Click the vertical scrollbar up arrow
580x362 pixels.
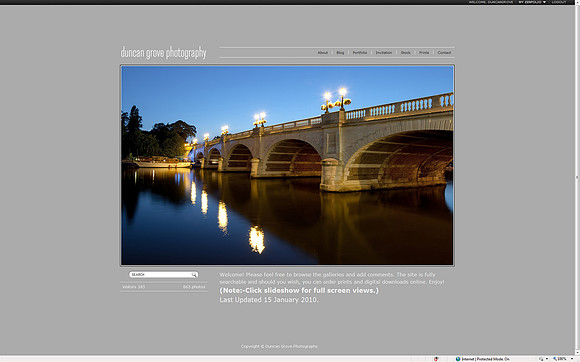[577, 2]
